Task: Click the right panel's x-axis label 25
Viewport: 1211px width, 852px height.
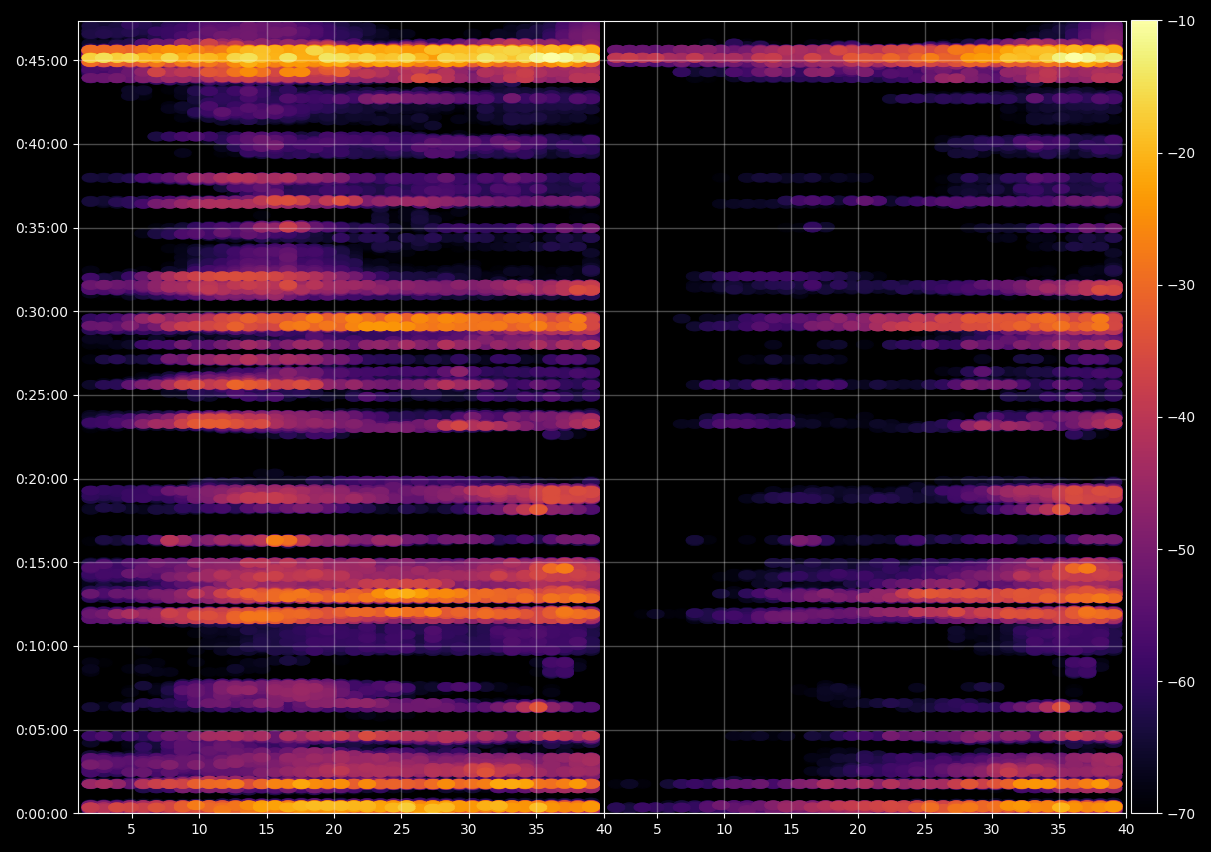Action: (x=925, y=830)
